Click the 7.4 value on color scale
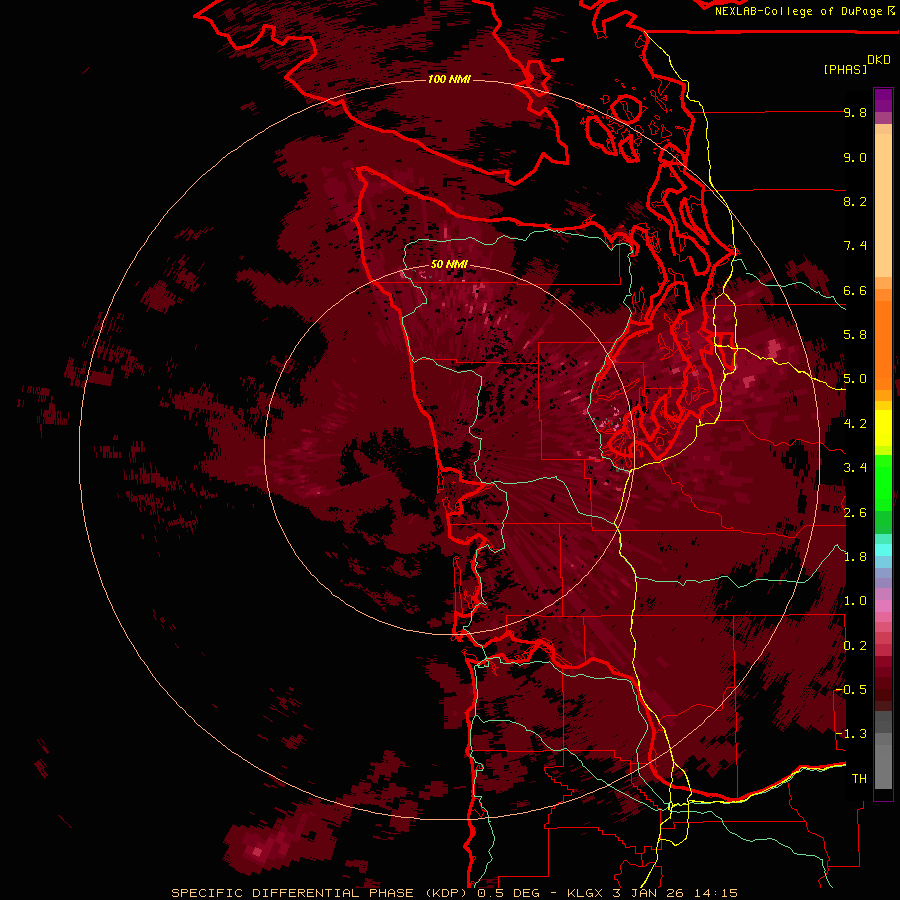The image size is (900, 900). [855, 246]
